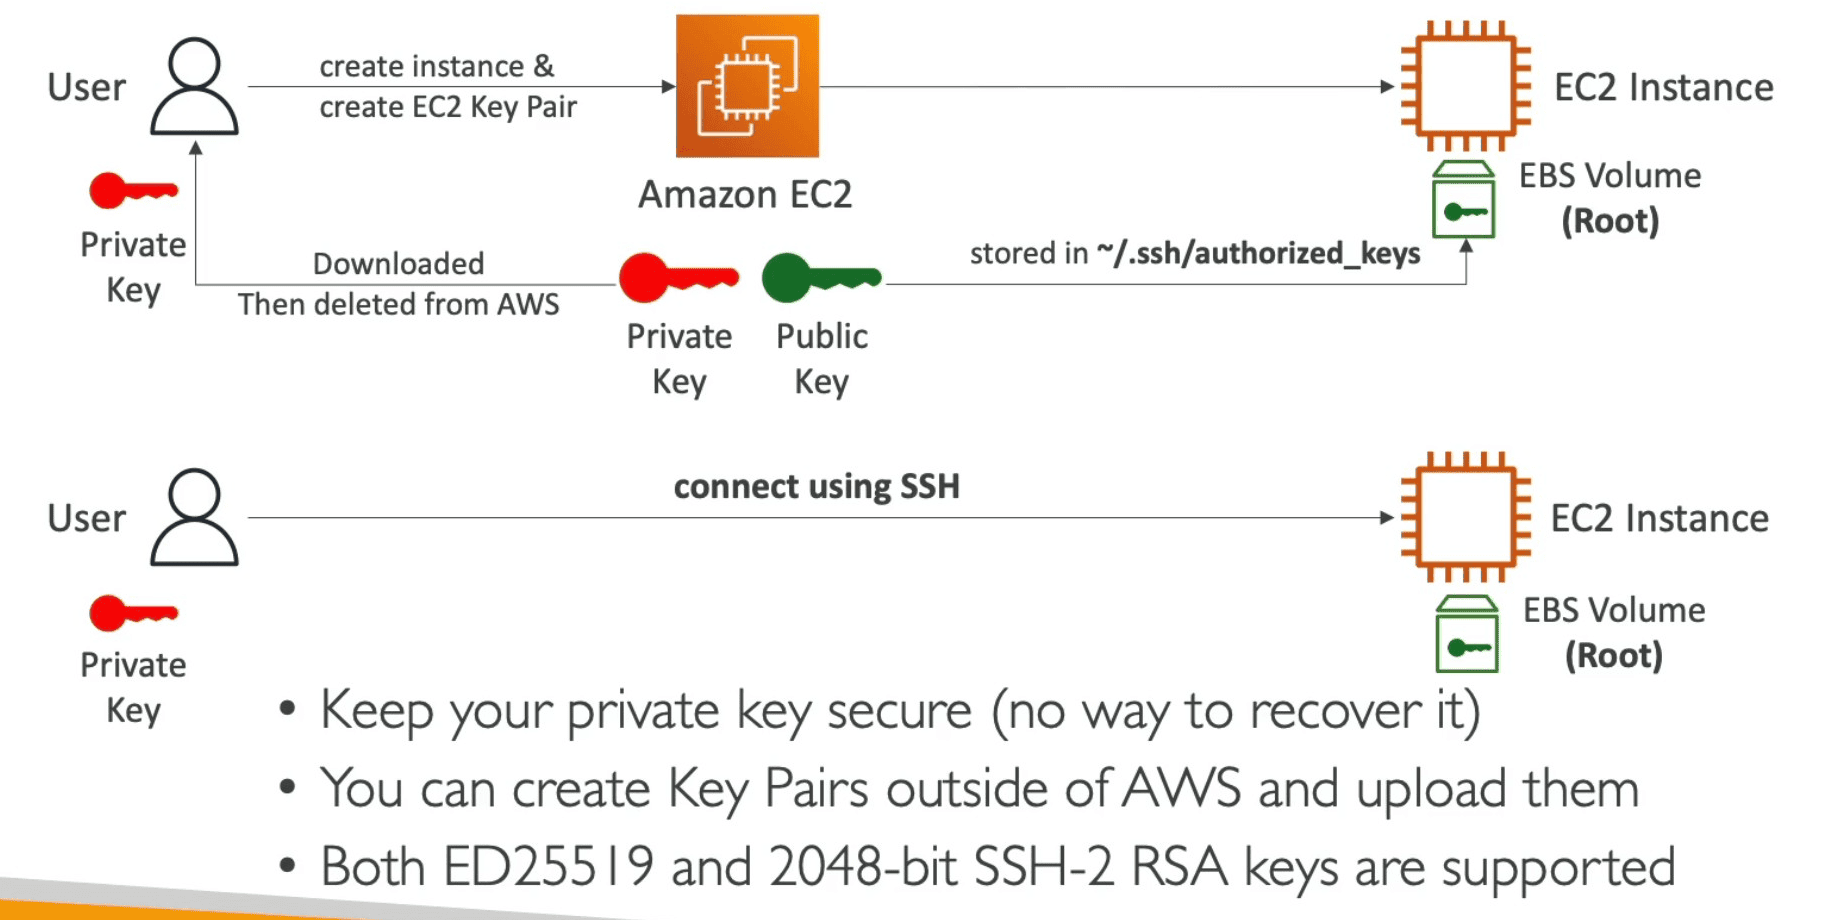Viewport: 1822px width, 920px height.
Task: Select the EC2 Instance chip icon in bottom diagram
Action: click(x=1465, y=517)
